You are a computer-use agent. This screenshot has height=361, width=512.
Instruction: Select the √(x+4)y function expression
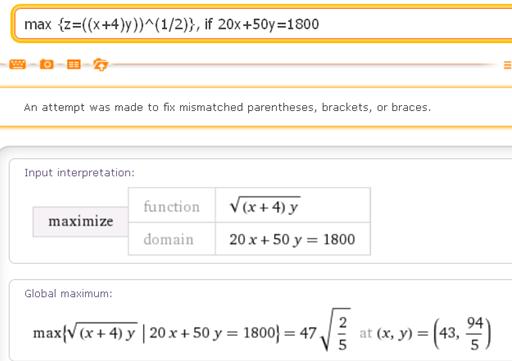point(265,206)
